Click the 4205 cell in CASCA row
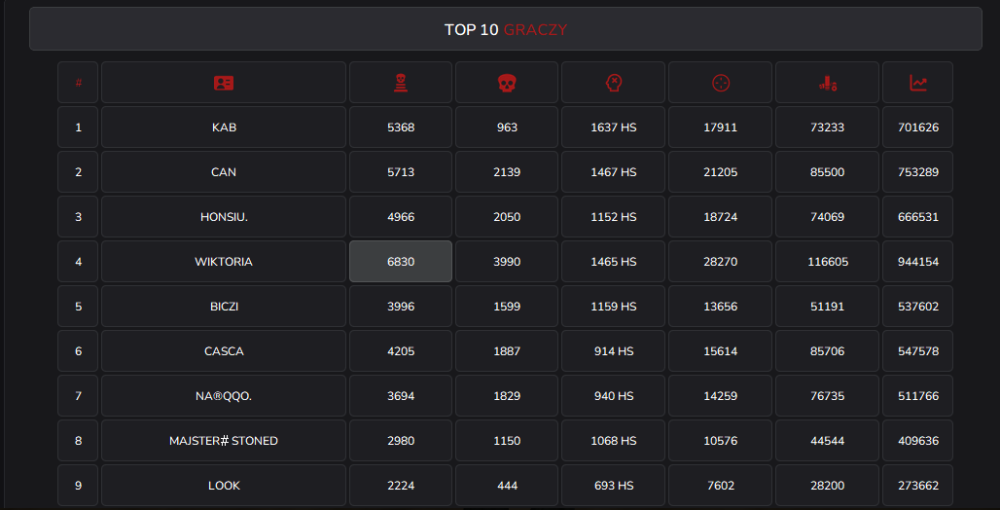This screenshot has width=1000, height=510. 401,351
